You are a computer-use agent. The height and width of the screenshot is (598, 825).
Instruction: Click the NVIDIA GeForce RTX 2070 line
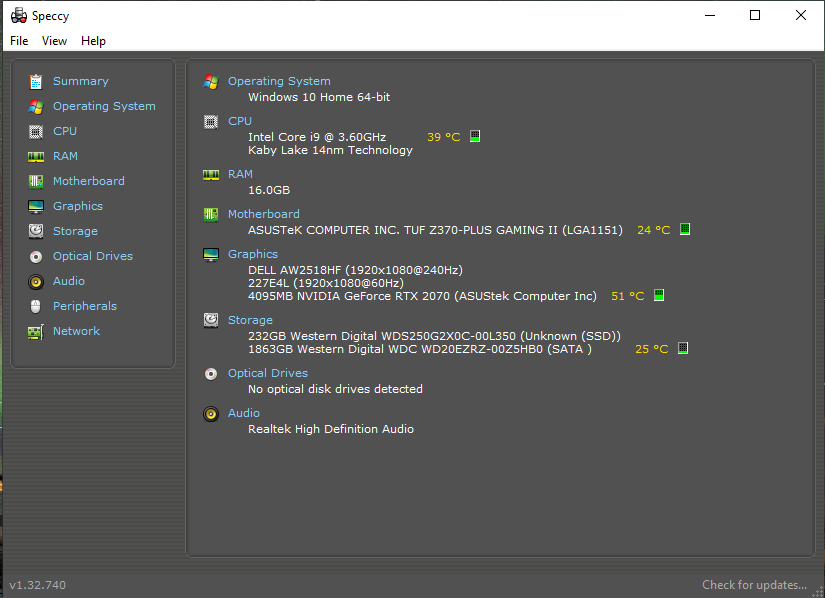coord(422,296)
